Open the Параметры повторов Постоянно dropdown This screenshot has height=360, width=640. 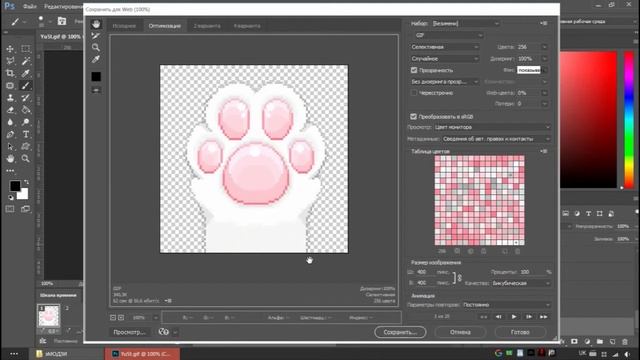(x=507, y=305)
